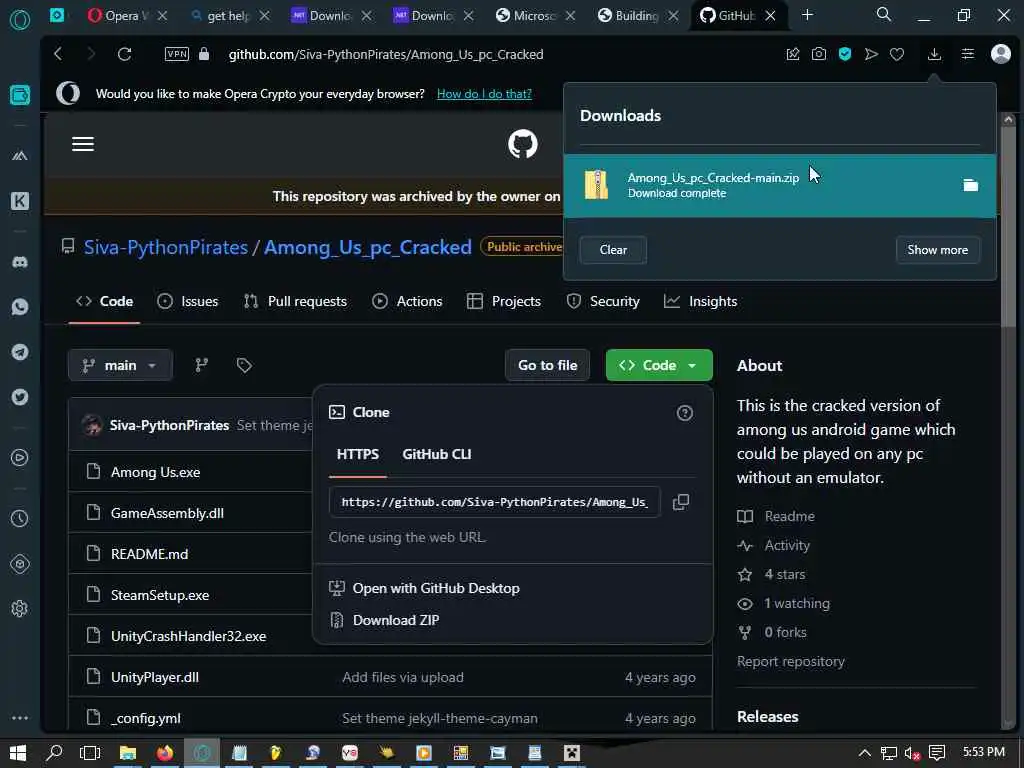Open Among_Us_pc_Cracked repository link
This screenshot has height=768, width=1024.
pos(368,248)
